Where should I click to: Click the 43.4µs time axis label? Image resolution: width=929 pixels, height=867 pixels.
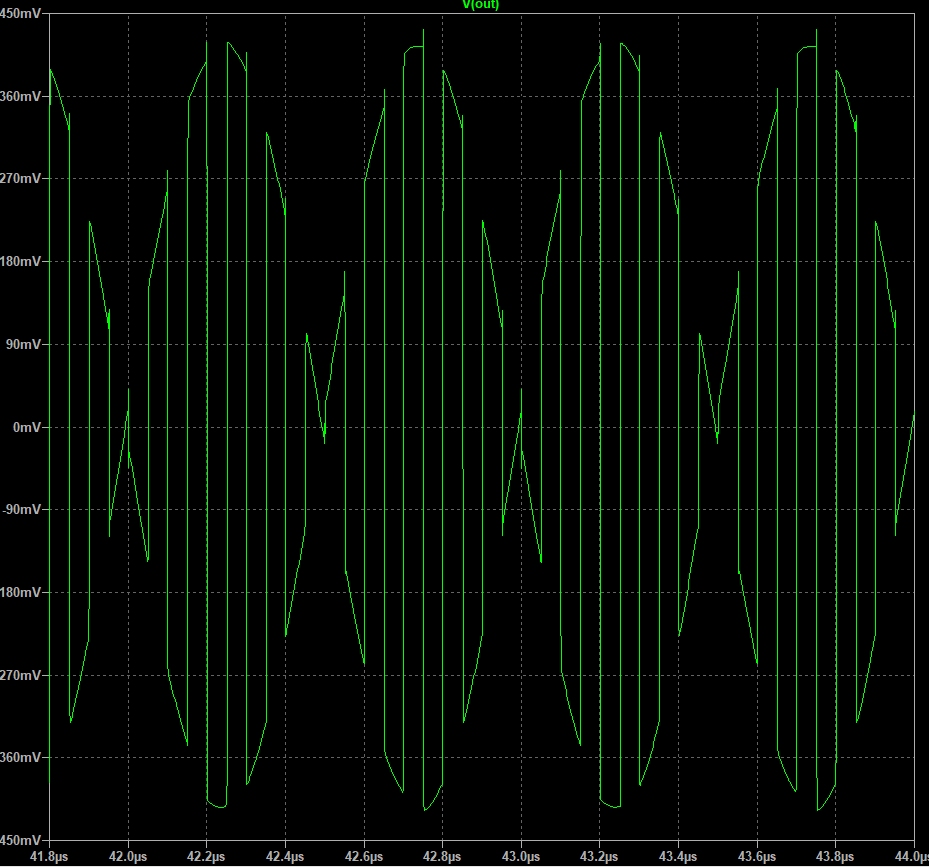pos(678,857)
